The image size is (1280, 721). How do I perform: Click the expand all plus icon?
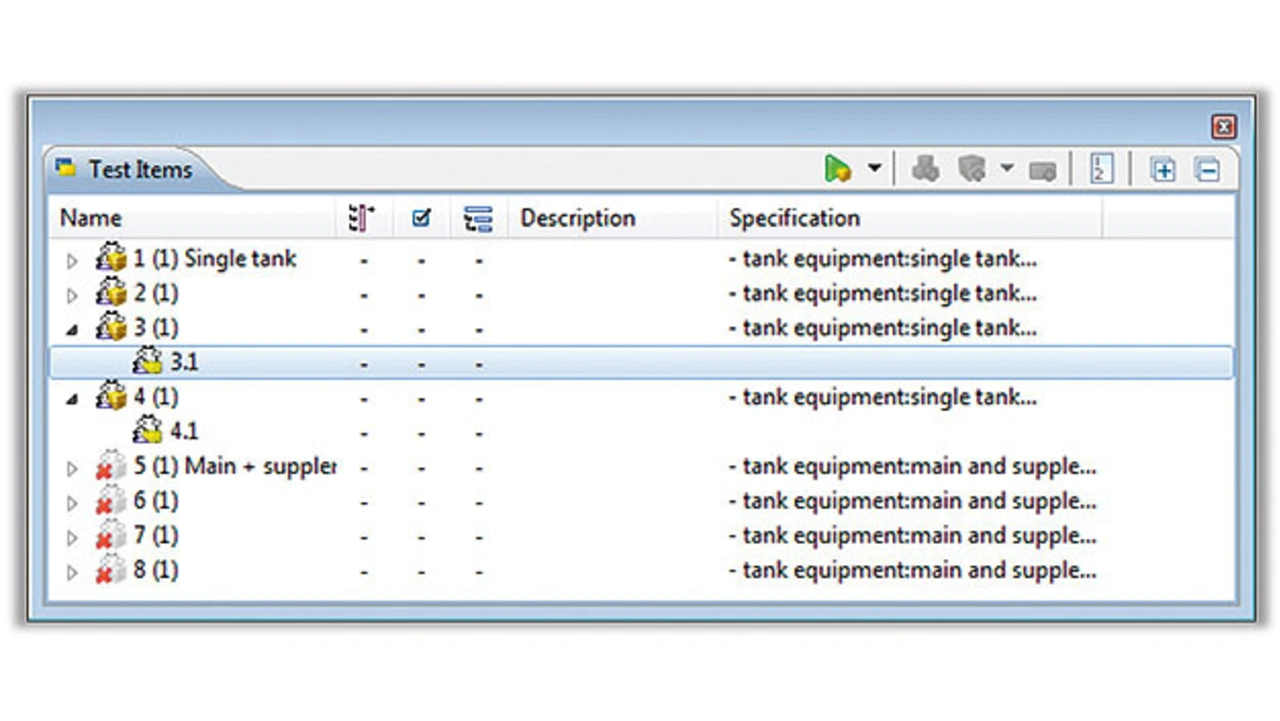click(x=1162, y=169)
